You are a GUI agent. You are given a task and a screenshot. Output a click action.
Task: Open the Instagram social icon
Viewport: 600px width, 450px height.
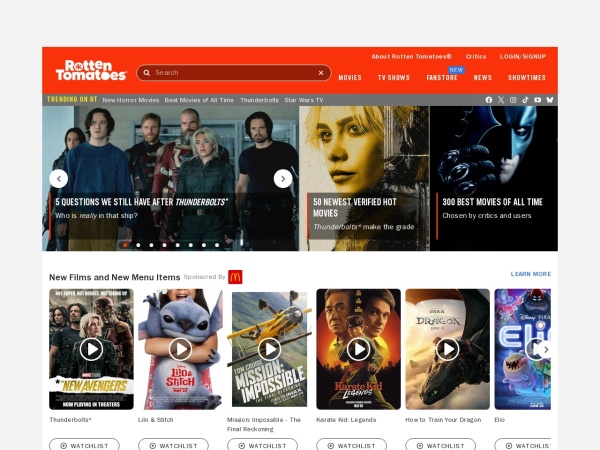513,100
